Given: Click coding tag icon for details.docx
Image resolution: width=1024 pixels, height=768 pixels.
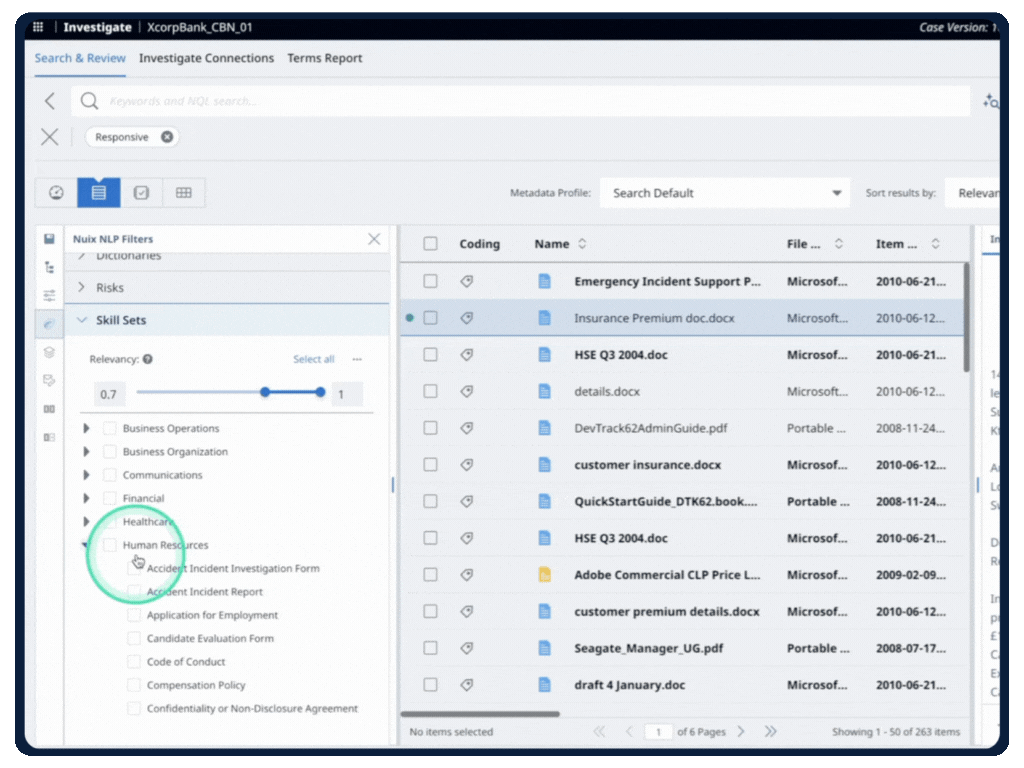Looking at the screenshot, I should pyautogui.click(x=466, y=391).
